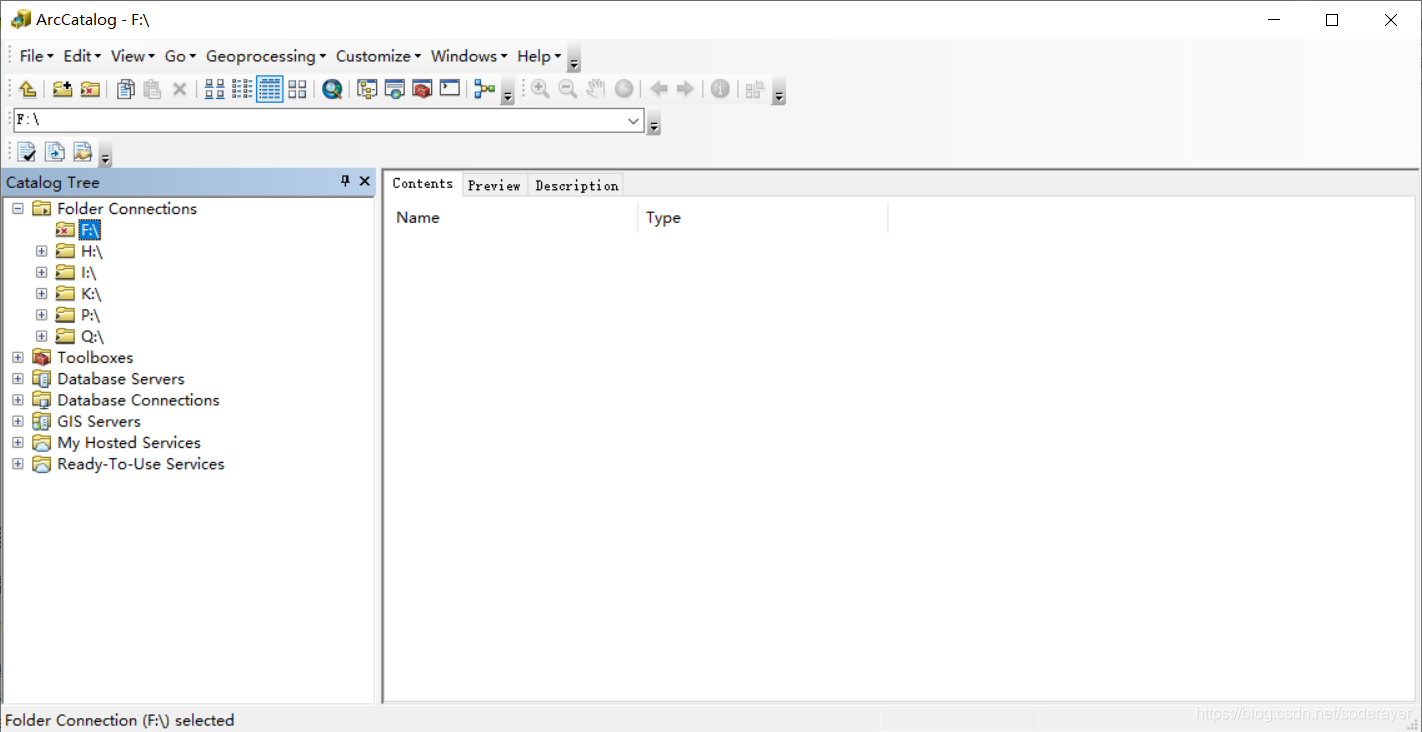Sort by the Type column header
This screenshot has width=1422, height=732.
click(763, 217)
